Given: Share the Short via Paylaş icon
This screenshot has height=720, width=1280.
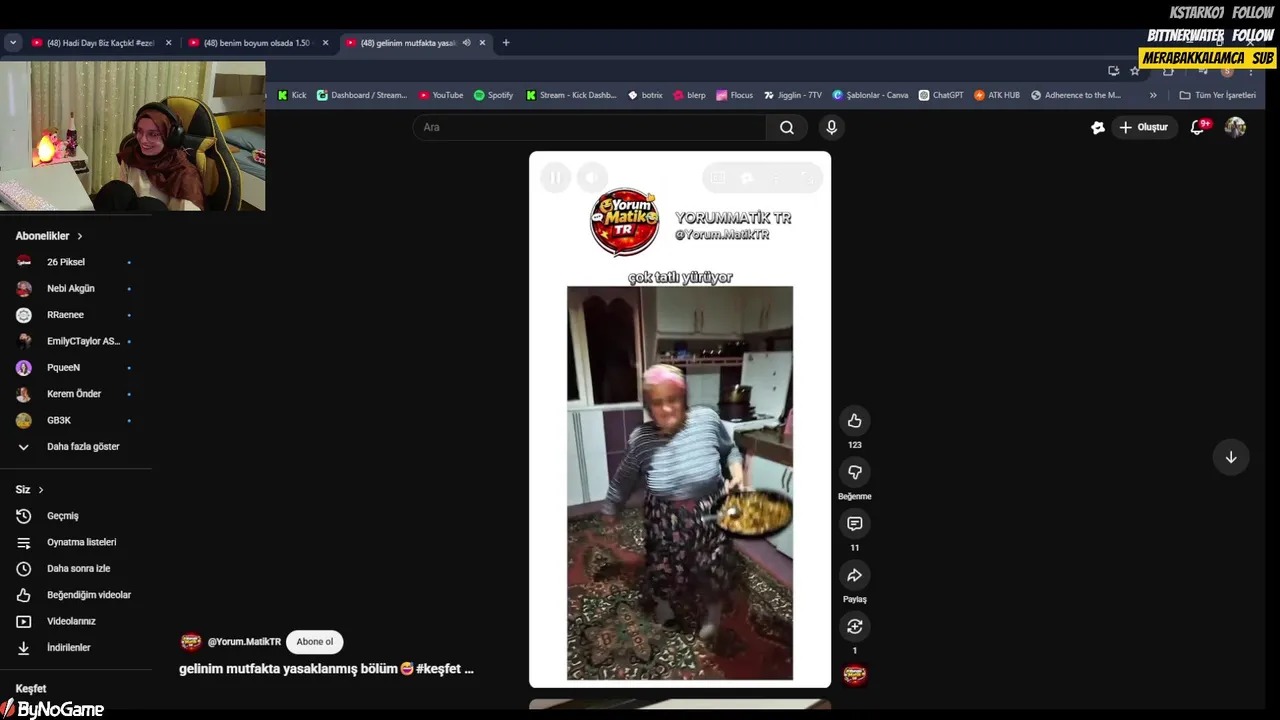Looking at the screenshot, I should point(854,575).
